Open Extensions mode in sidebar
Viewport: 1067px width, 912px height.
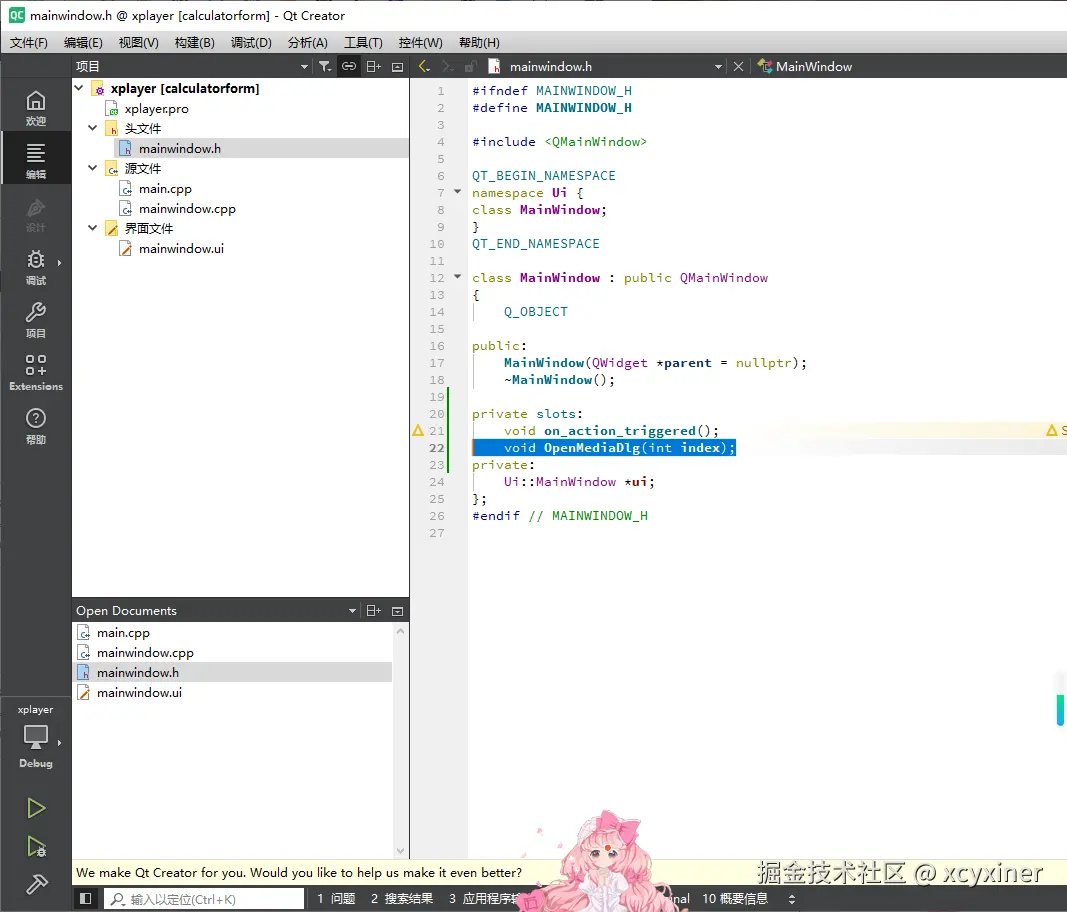(36, 372)
